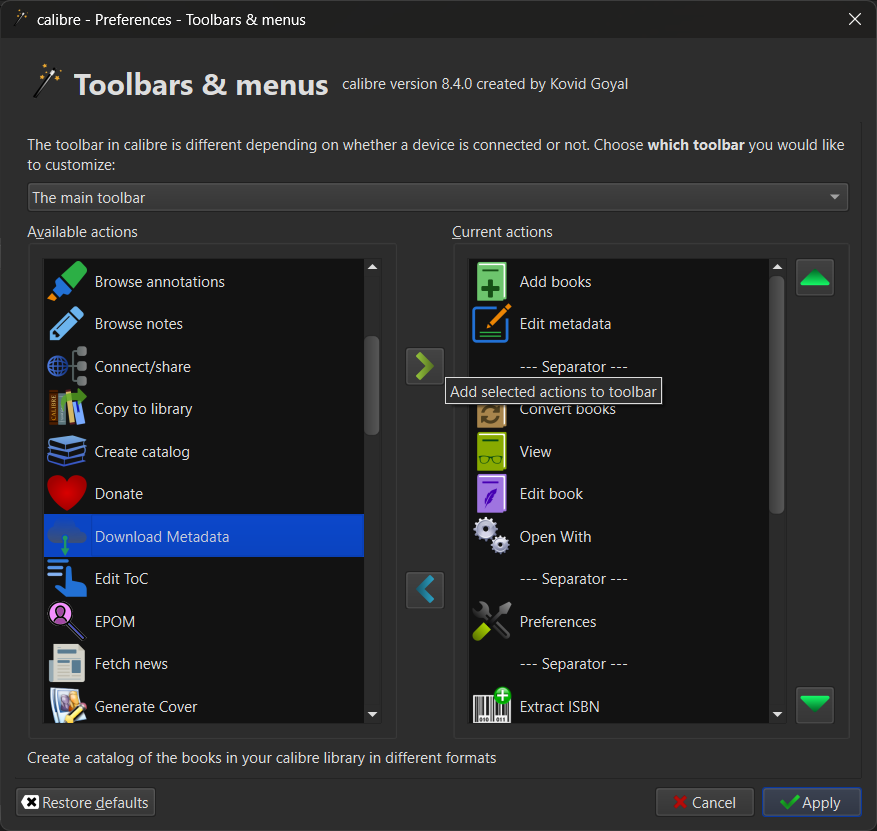
Task: Click the Convert books icon
Action: coord(492,416)
